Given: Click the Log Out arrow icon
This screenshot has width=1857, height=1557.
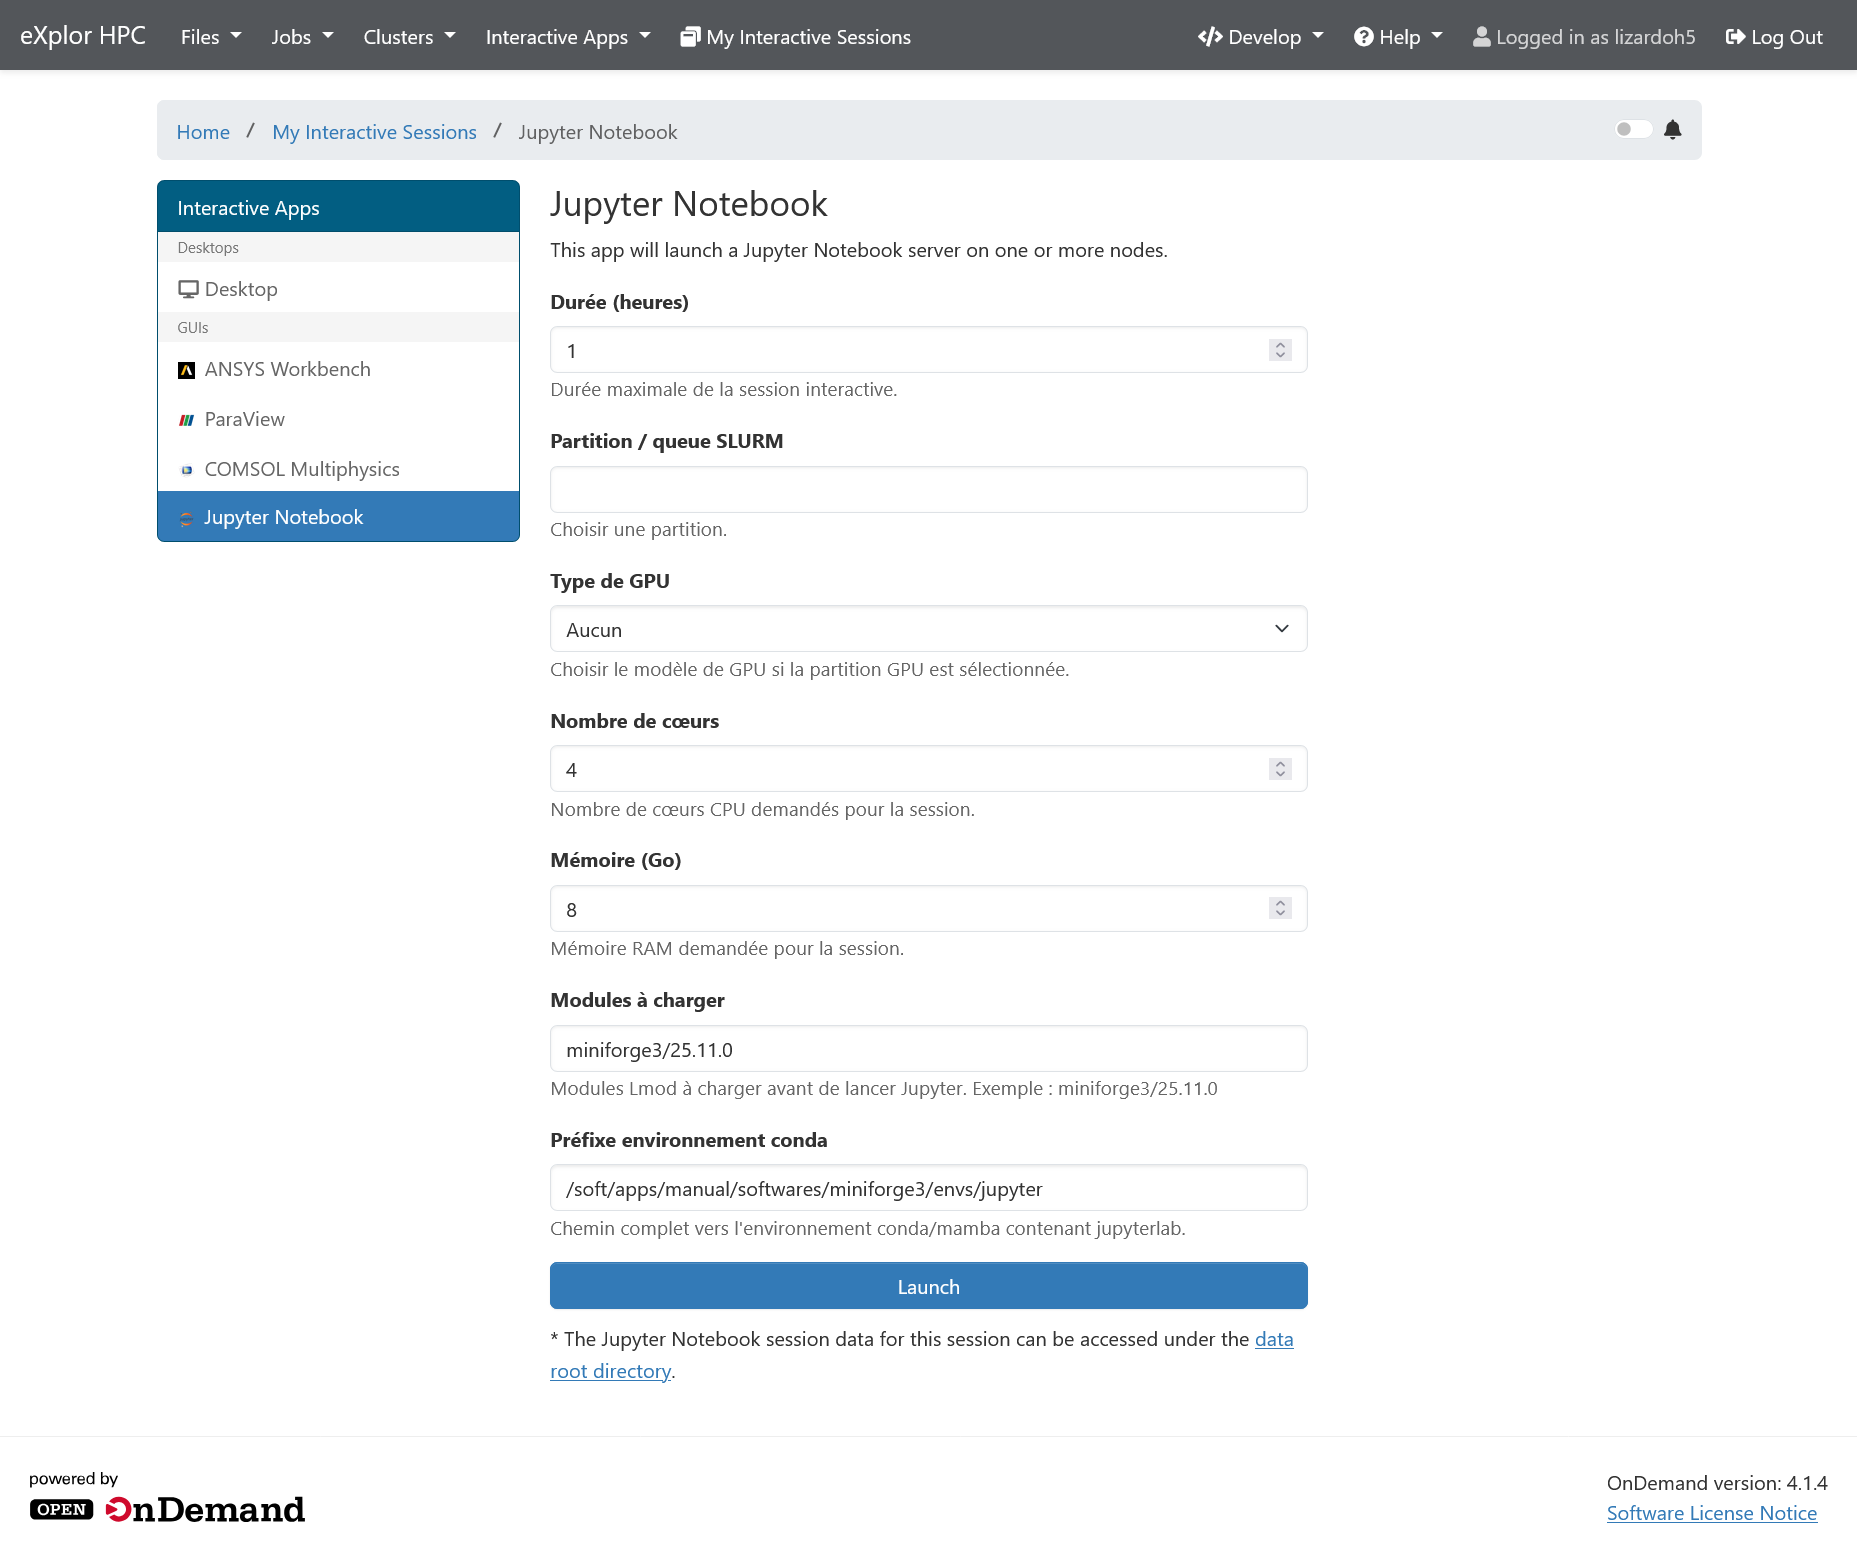Looking at the screenshot, I should (x=1736, y=37).
